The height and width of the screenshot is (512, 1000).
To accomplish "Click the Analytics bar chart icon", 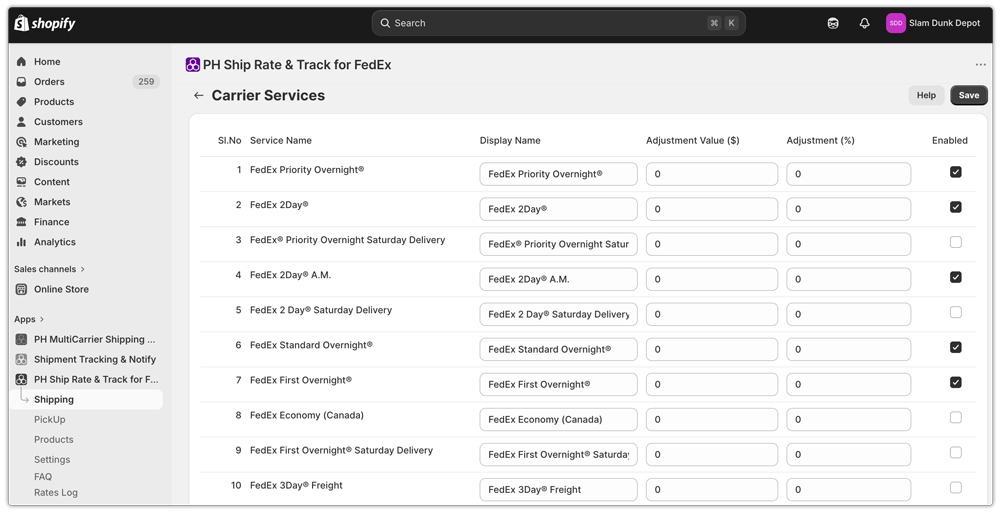I will point(21,242).
